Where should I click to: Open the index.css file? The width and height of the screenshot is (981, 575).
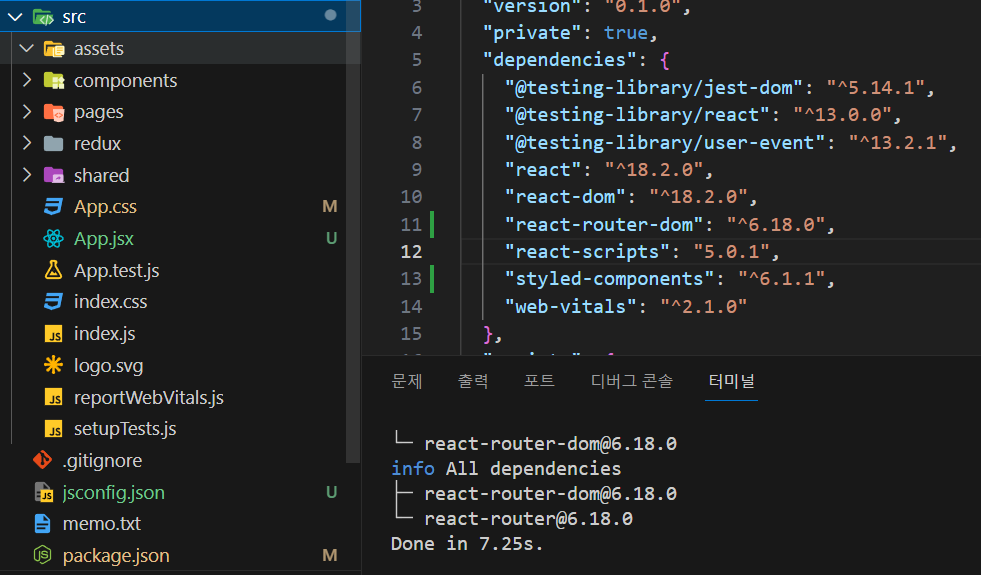110,302
